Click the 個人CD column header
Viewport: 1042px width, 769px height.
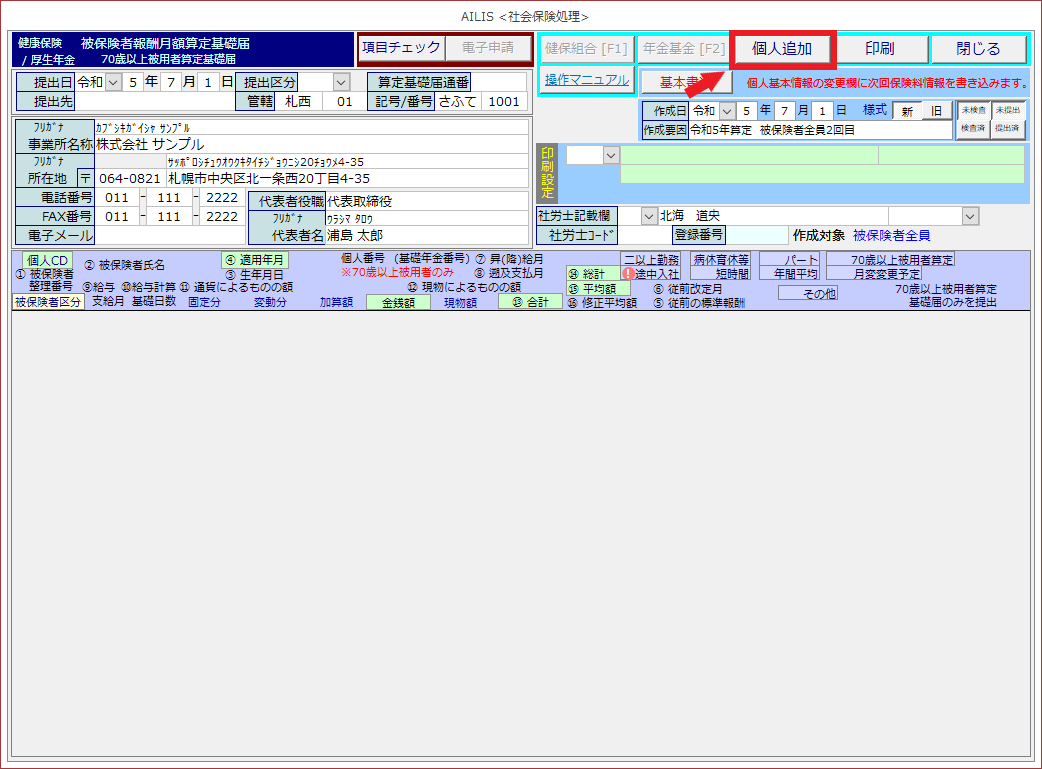click(x=47, y=260)
